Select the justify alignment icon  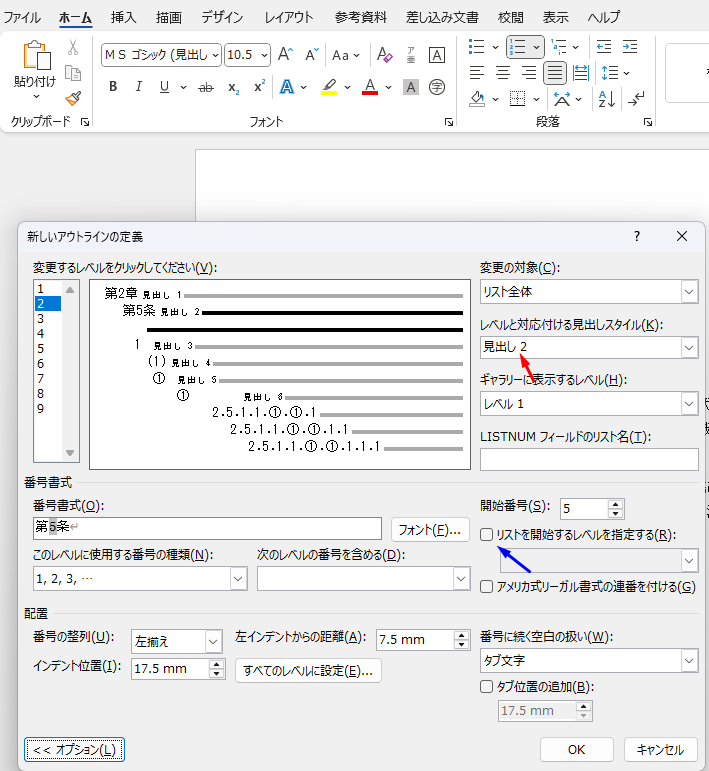pos(555,72)
